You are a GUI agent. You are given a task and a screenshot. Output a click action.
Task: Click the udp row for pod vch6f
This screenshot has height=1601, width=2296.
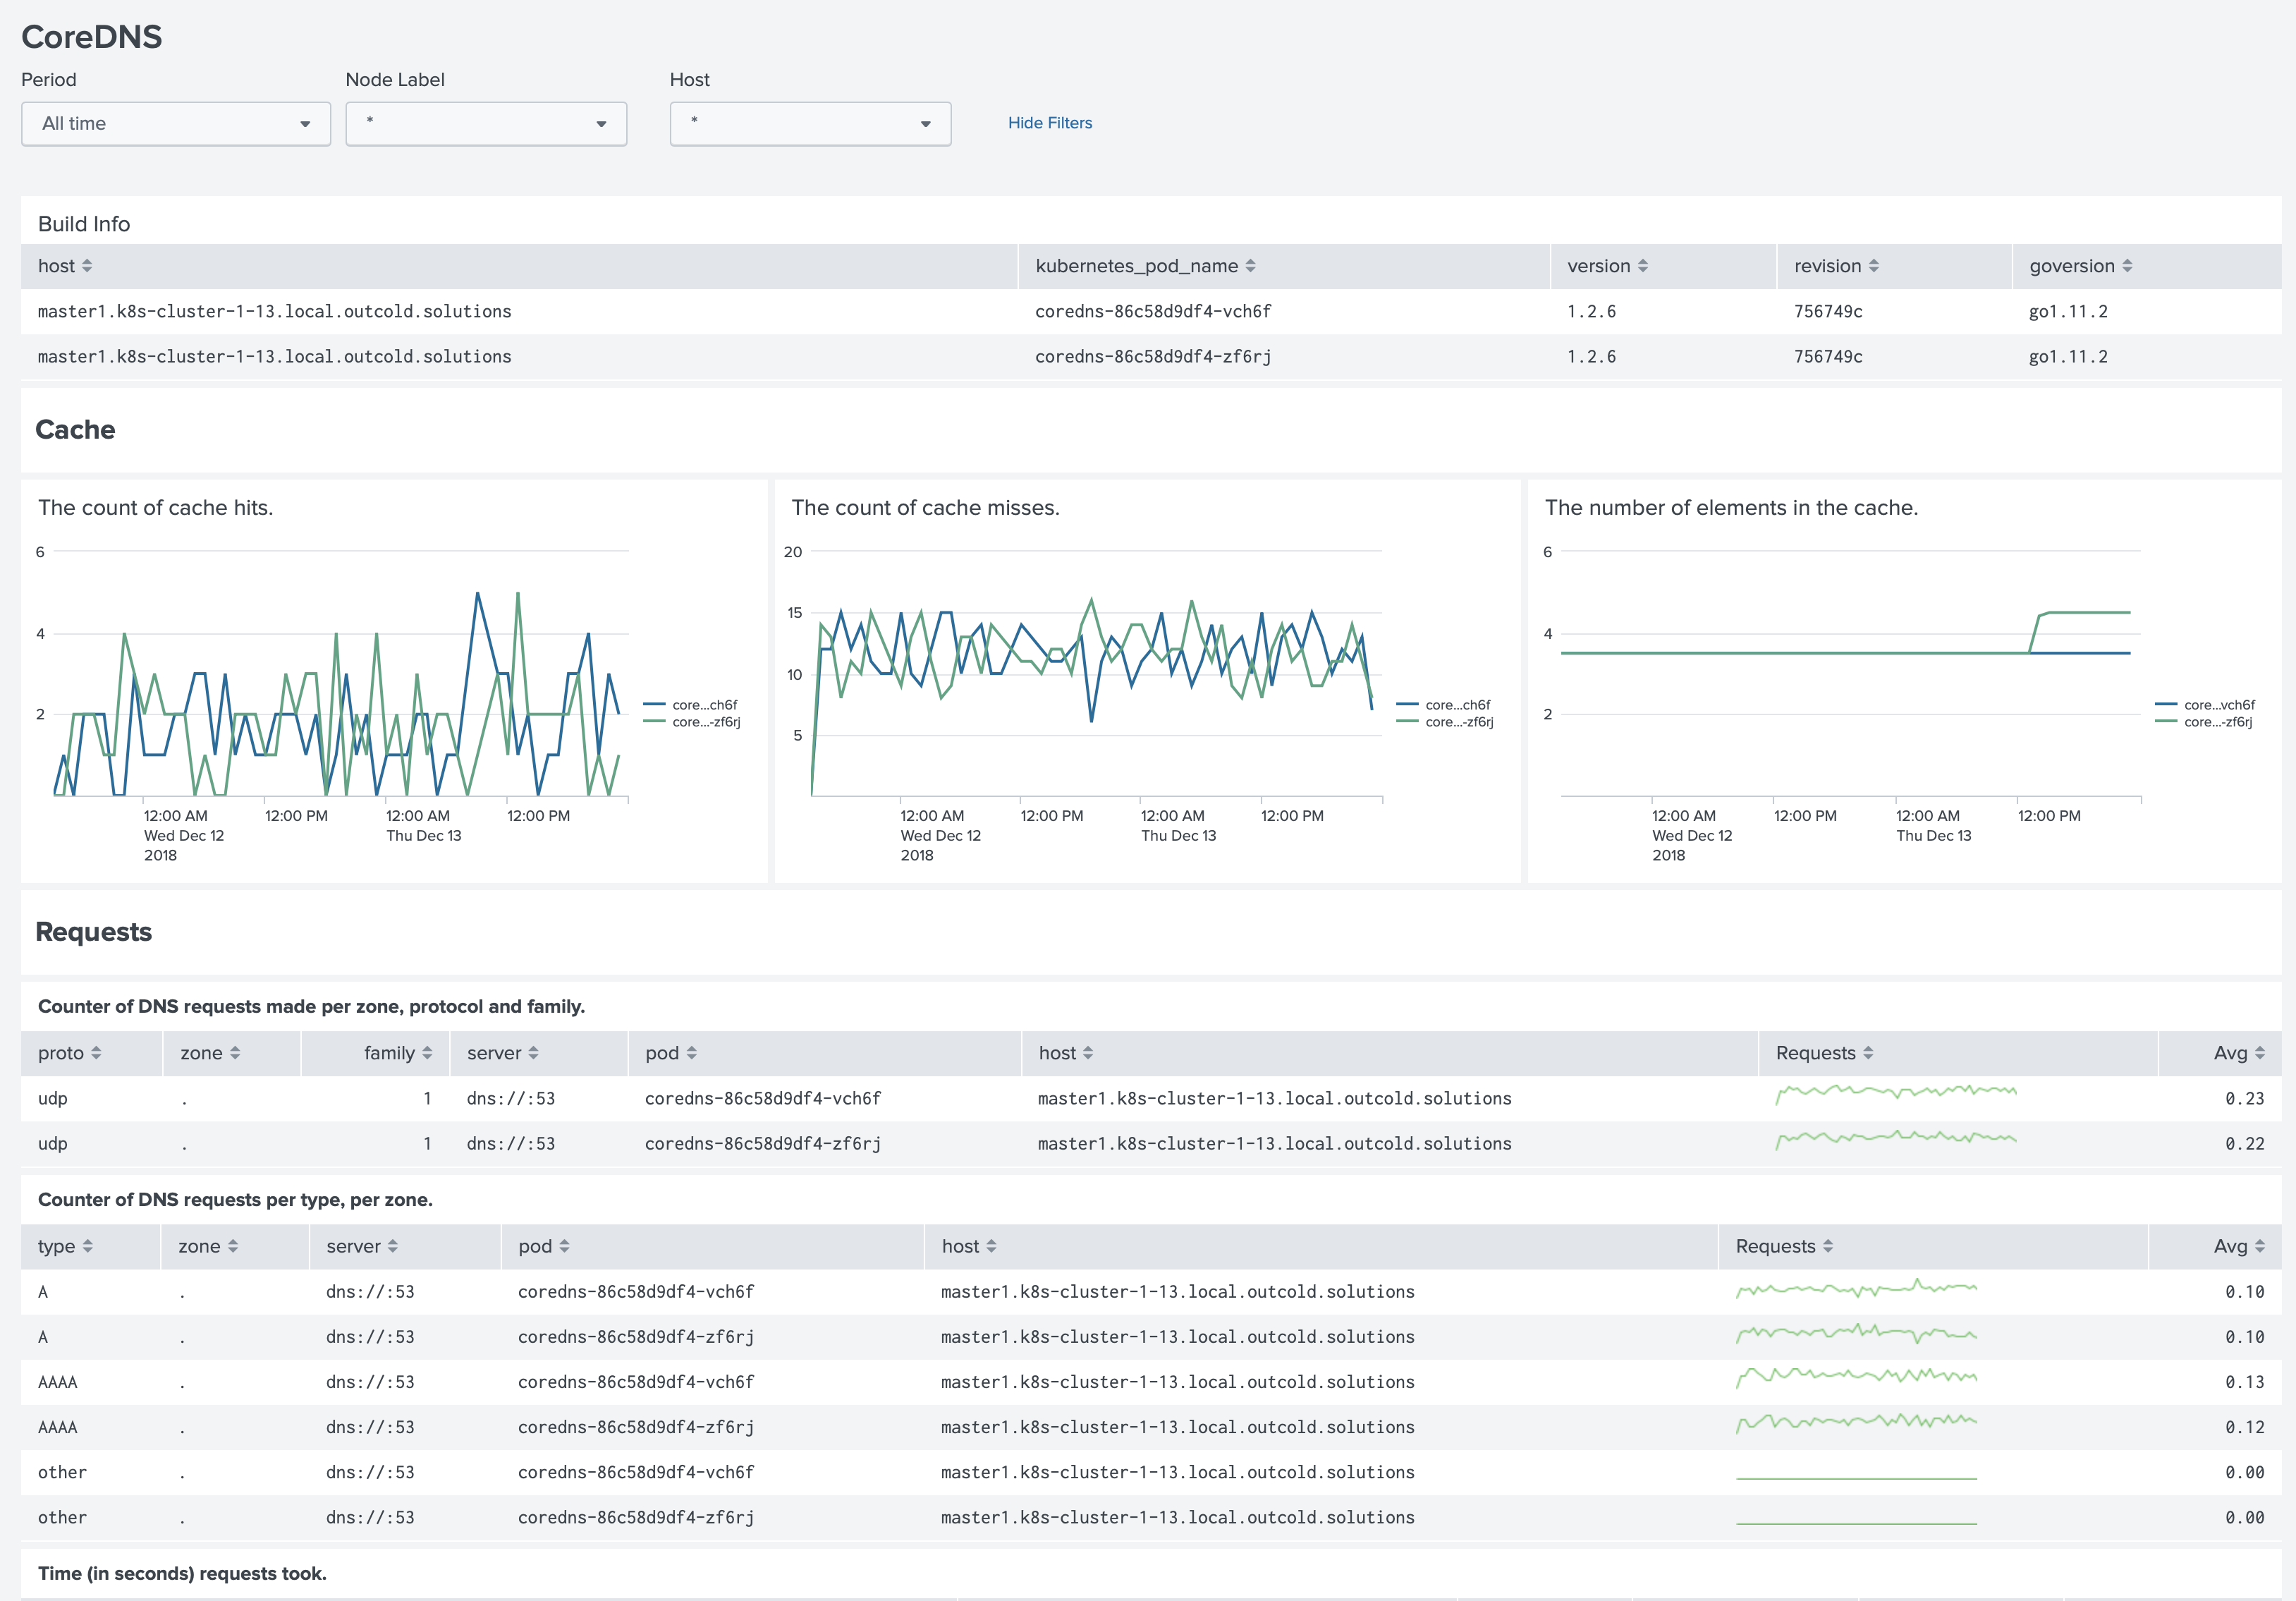coord(1151,1099)
